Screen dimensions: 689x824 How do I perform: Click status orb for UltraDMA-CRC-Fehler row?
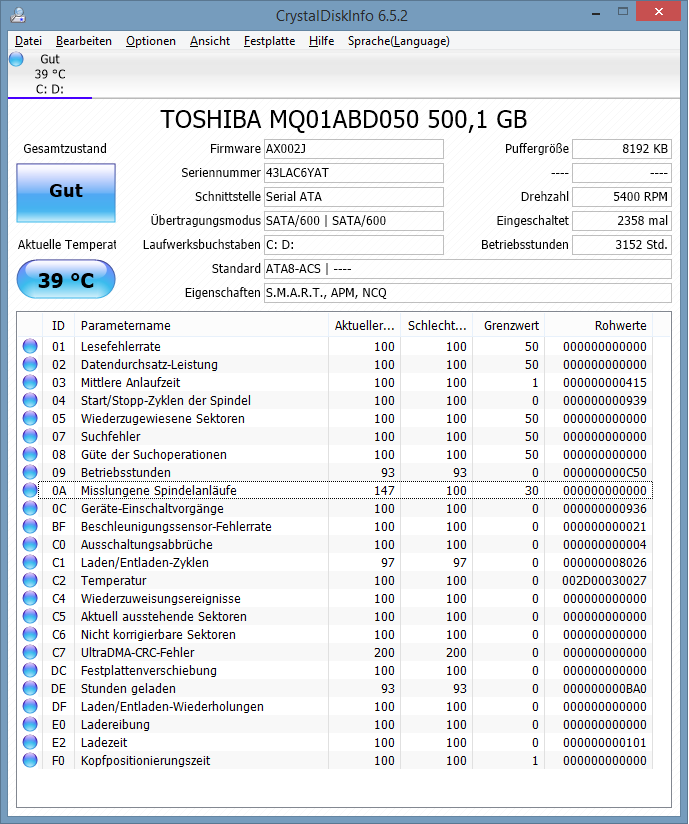coord(30,652)
